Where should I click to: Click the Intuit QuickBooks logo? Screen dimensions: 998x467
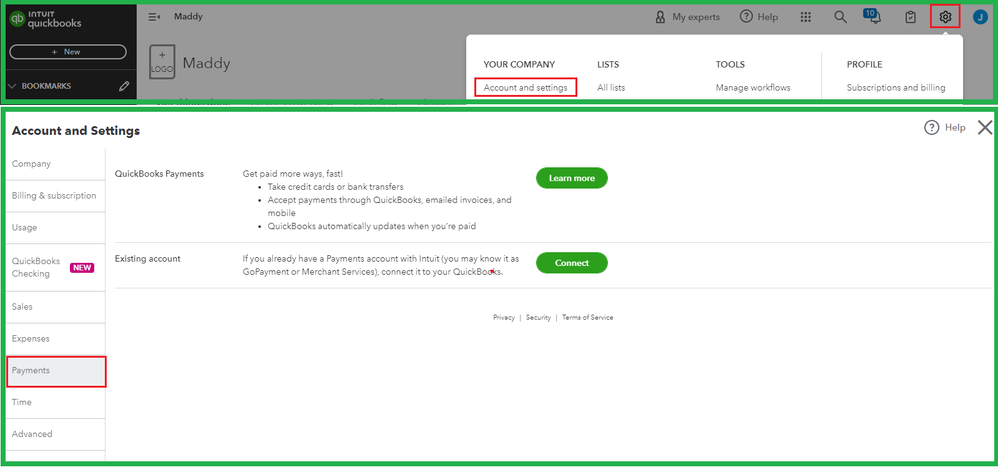45,19
